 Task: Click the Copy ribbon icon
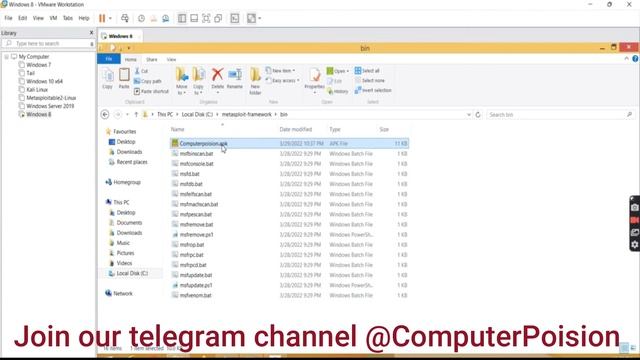(x=108, y=79)
